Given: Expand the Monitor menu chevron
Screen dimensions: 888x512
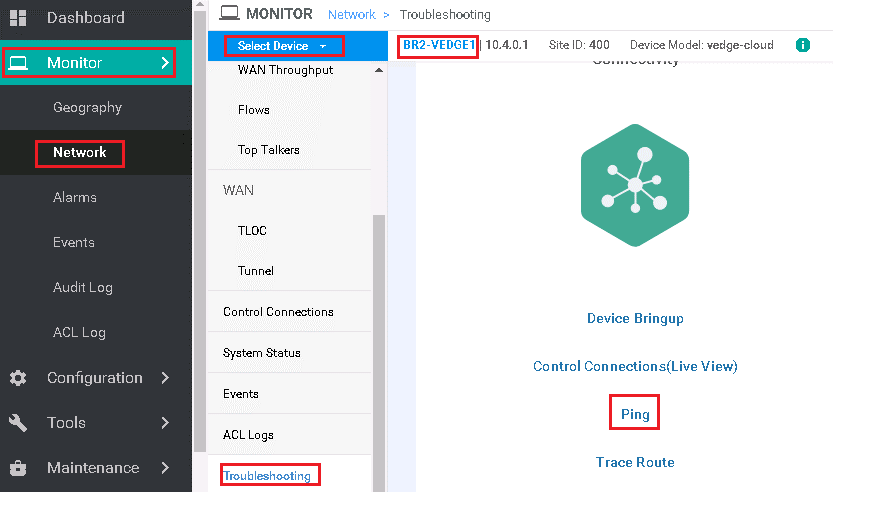Looking at the screenshot, I should pos(165,62).
